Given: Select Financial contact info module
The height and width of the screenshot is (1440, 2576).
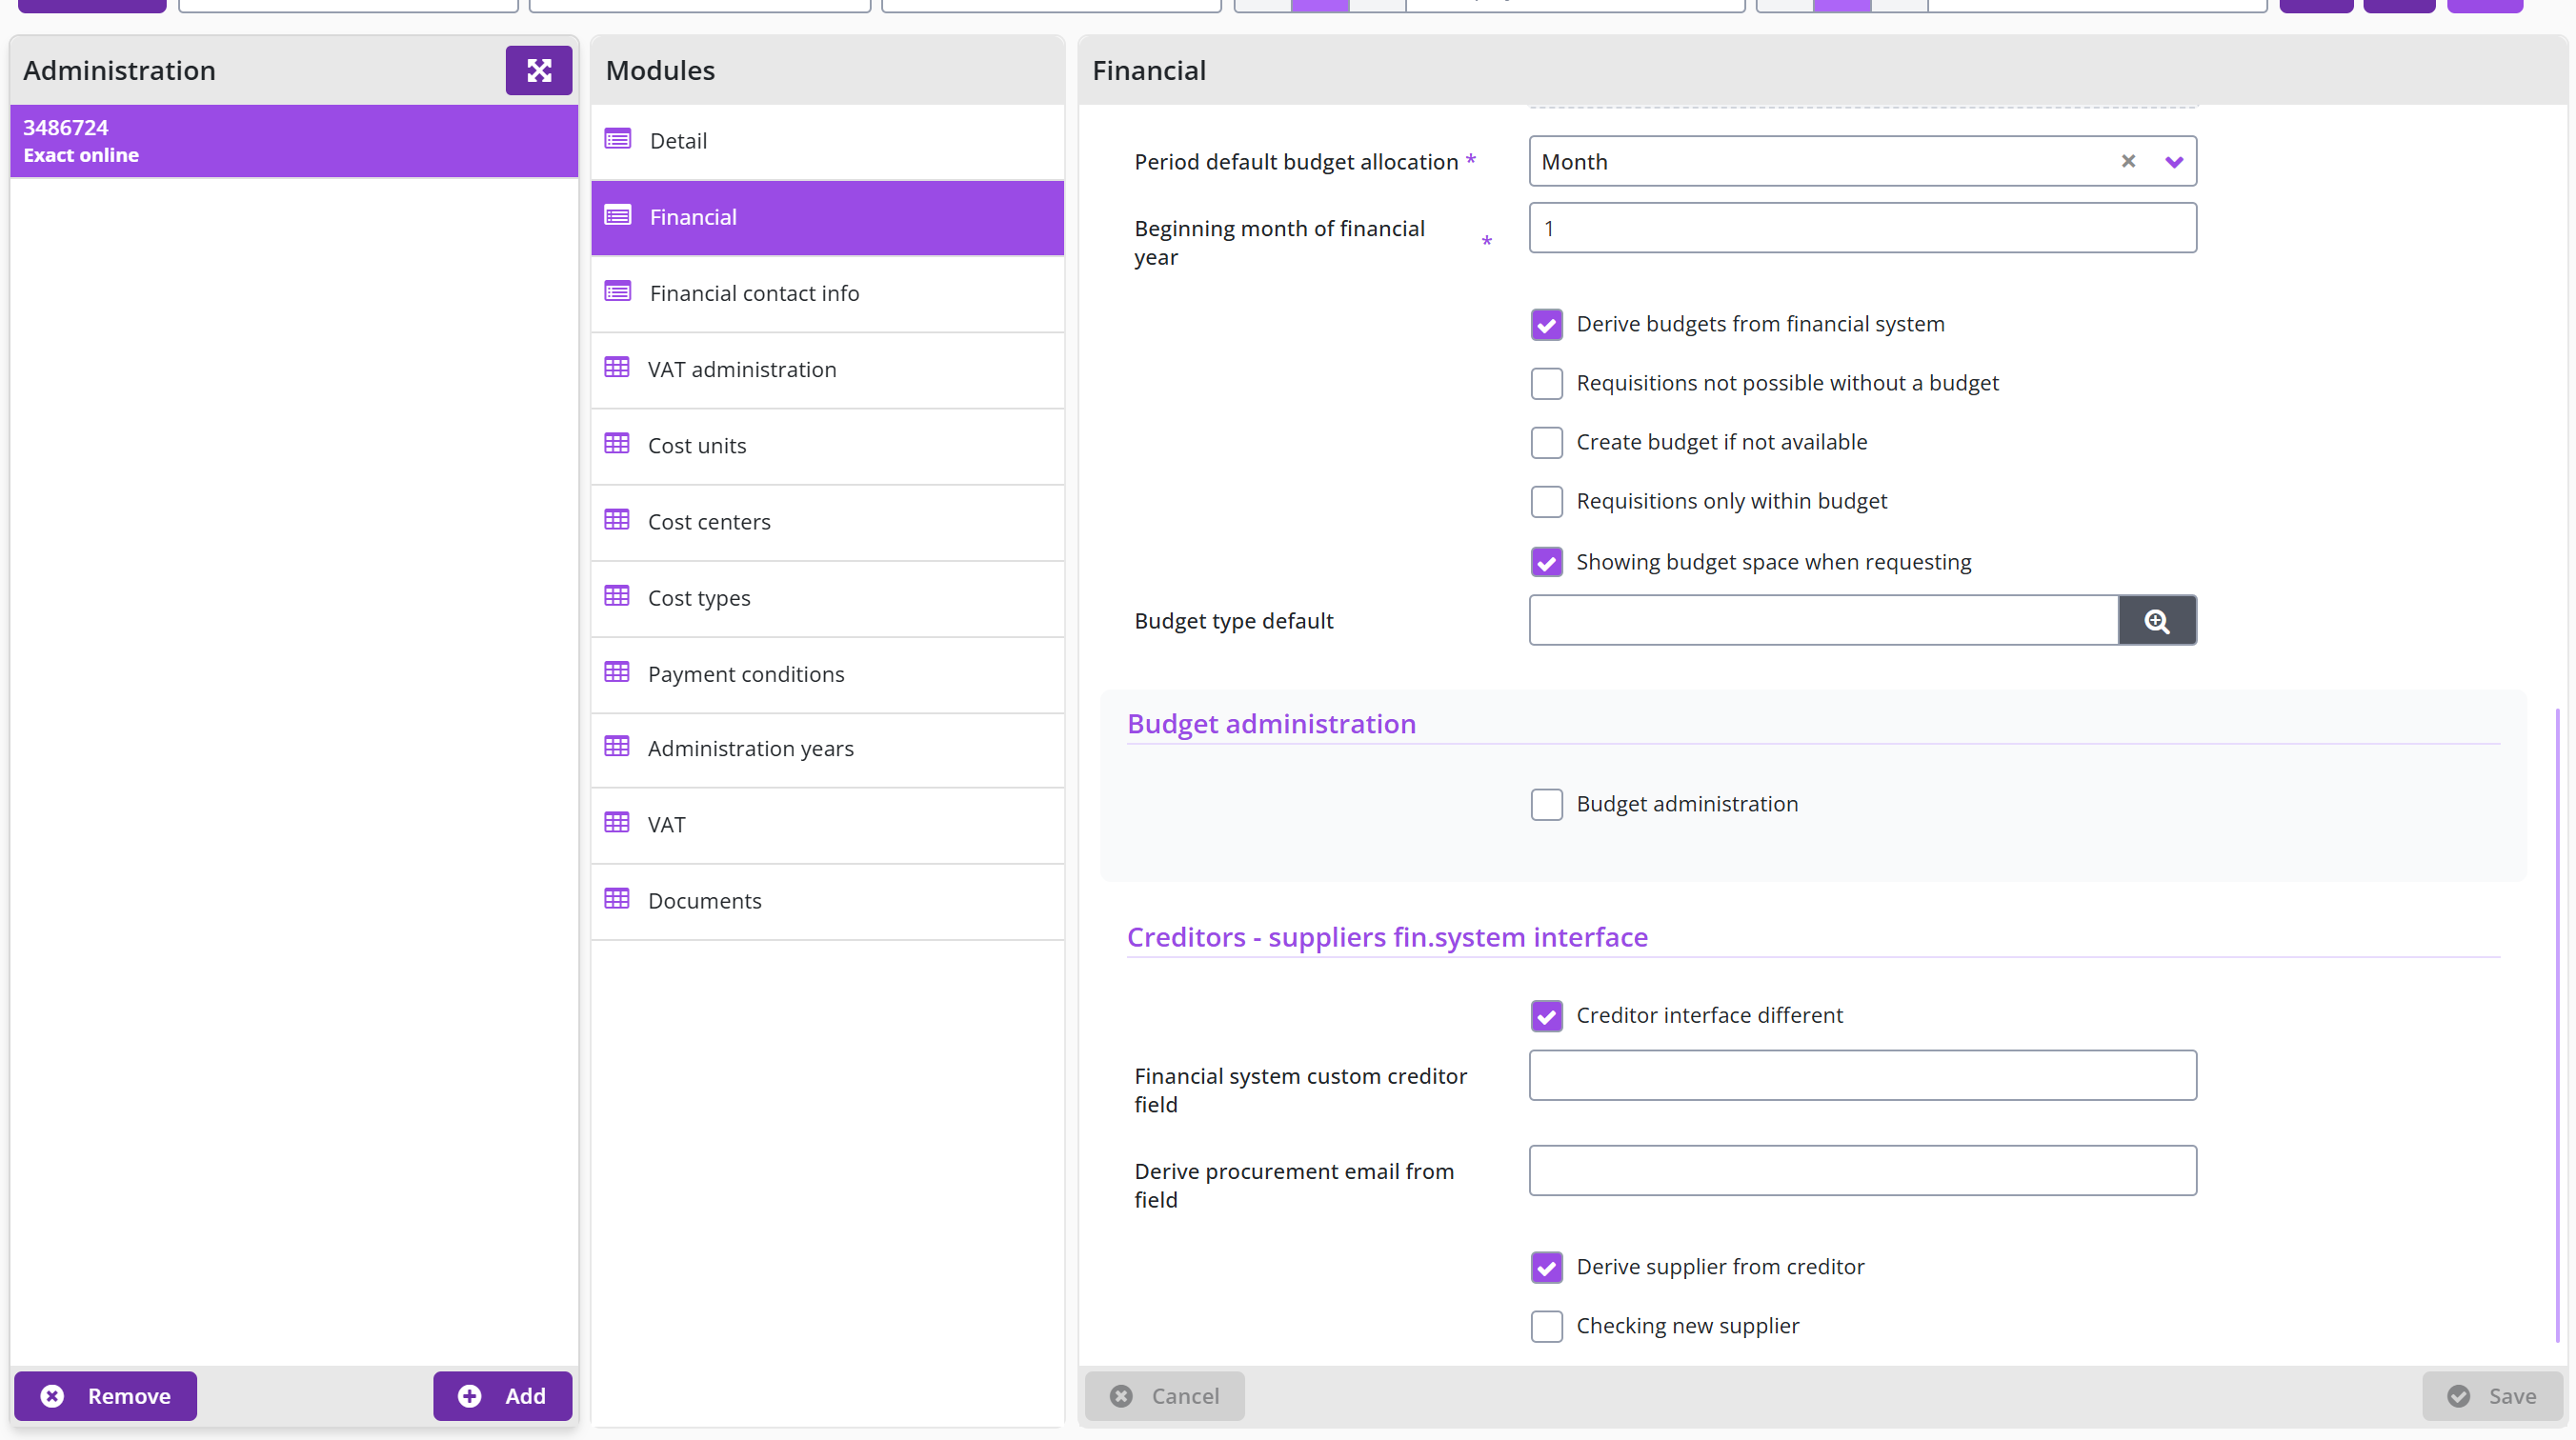Looking at the screenshot, I should click(x=827, y=293).
